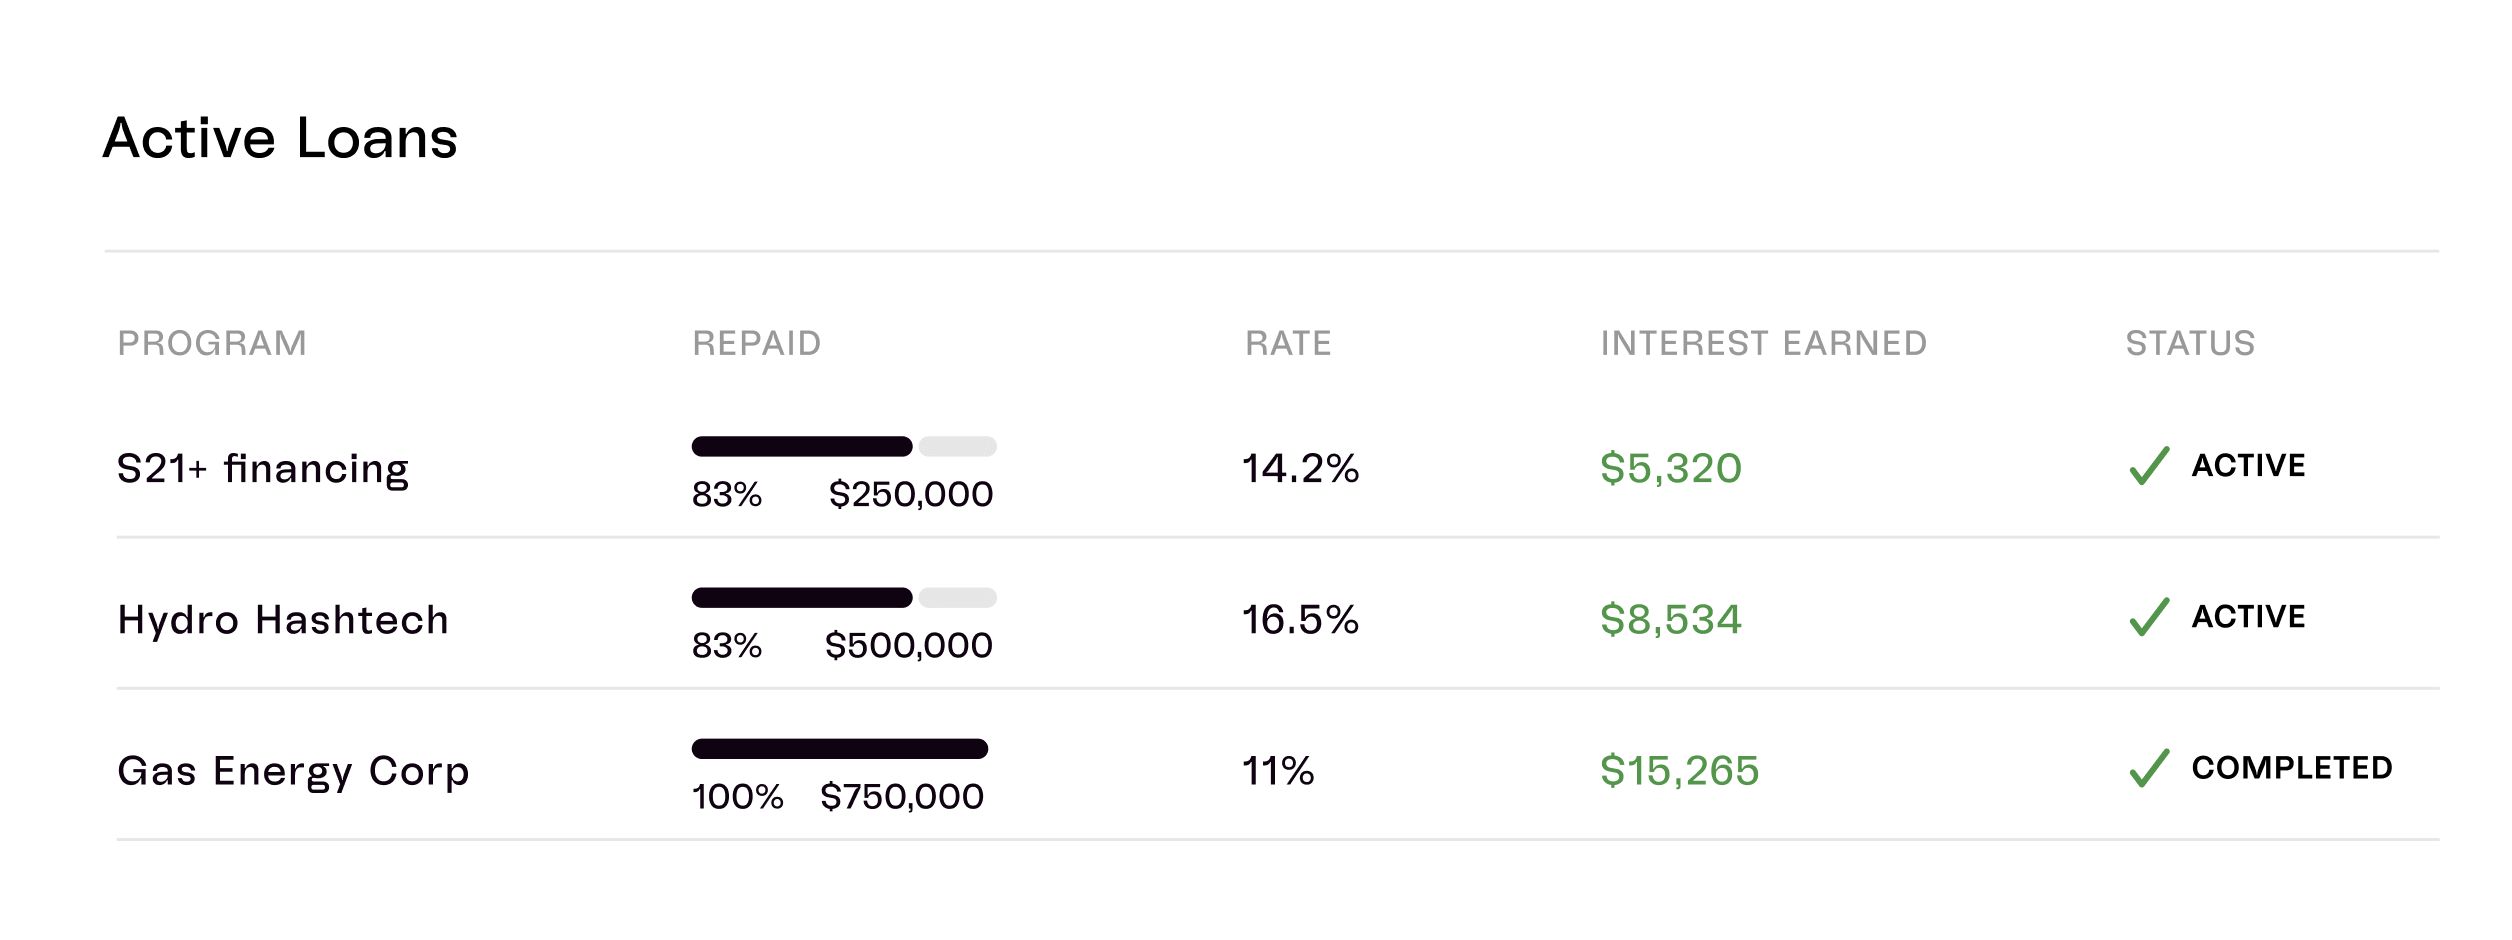Open the Hydro Hashtech loan program
The width and height of the screenshot is (2512, 940).
[x=283, y=620]
